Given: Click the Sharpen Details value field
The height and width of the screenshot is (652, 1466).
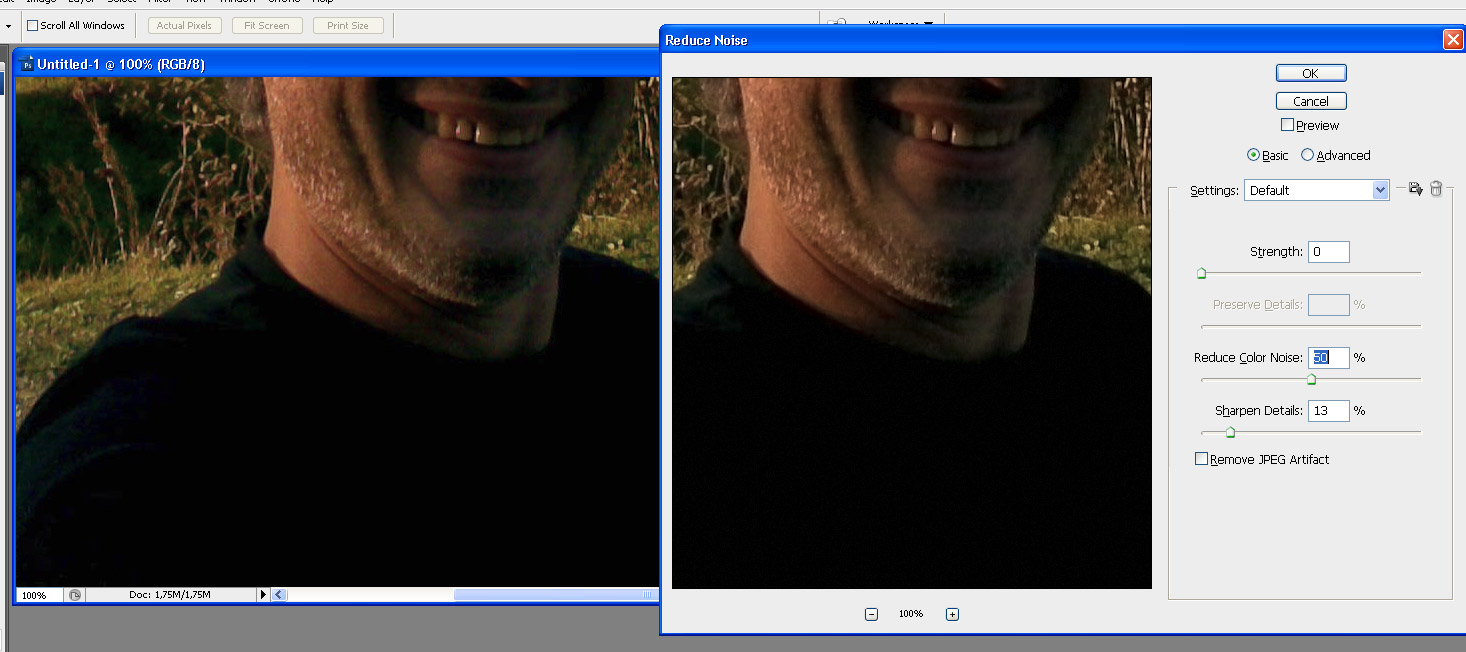Looking at the screenshot, I should (x=1328, y=410).
